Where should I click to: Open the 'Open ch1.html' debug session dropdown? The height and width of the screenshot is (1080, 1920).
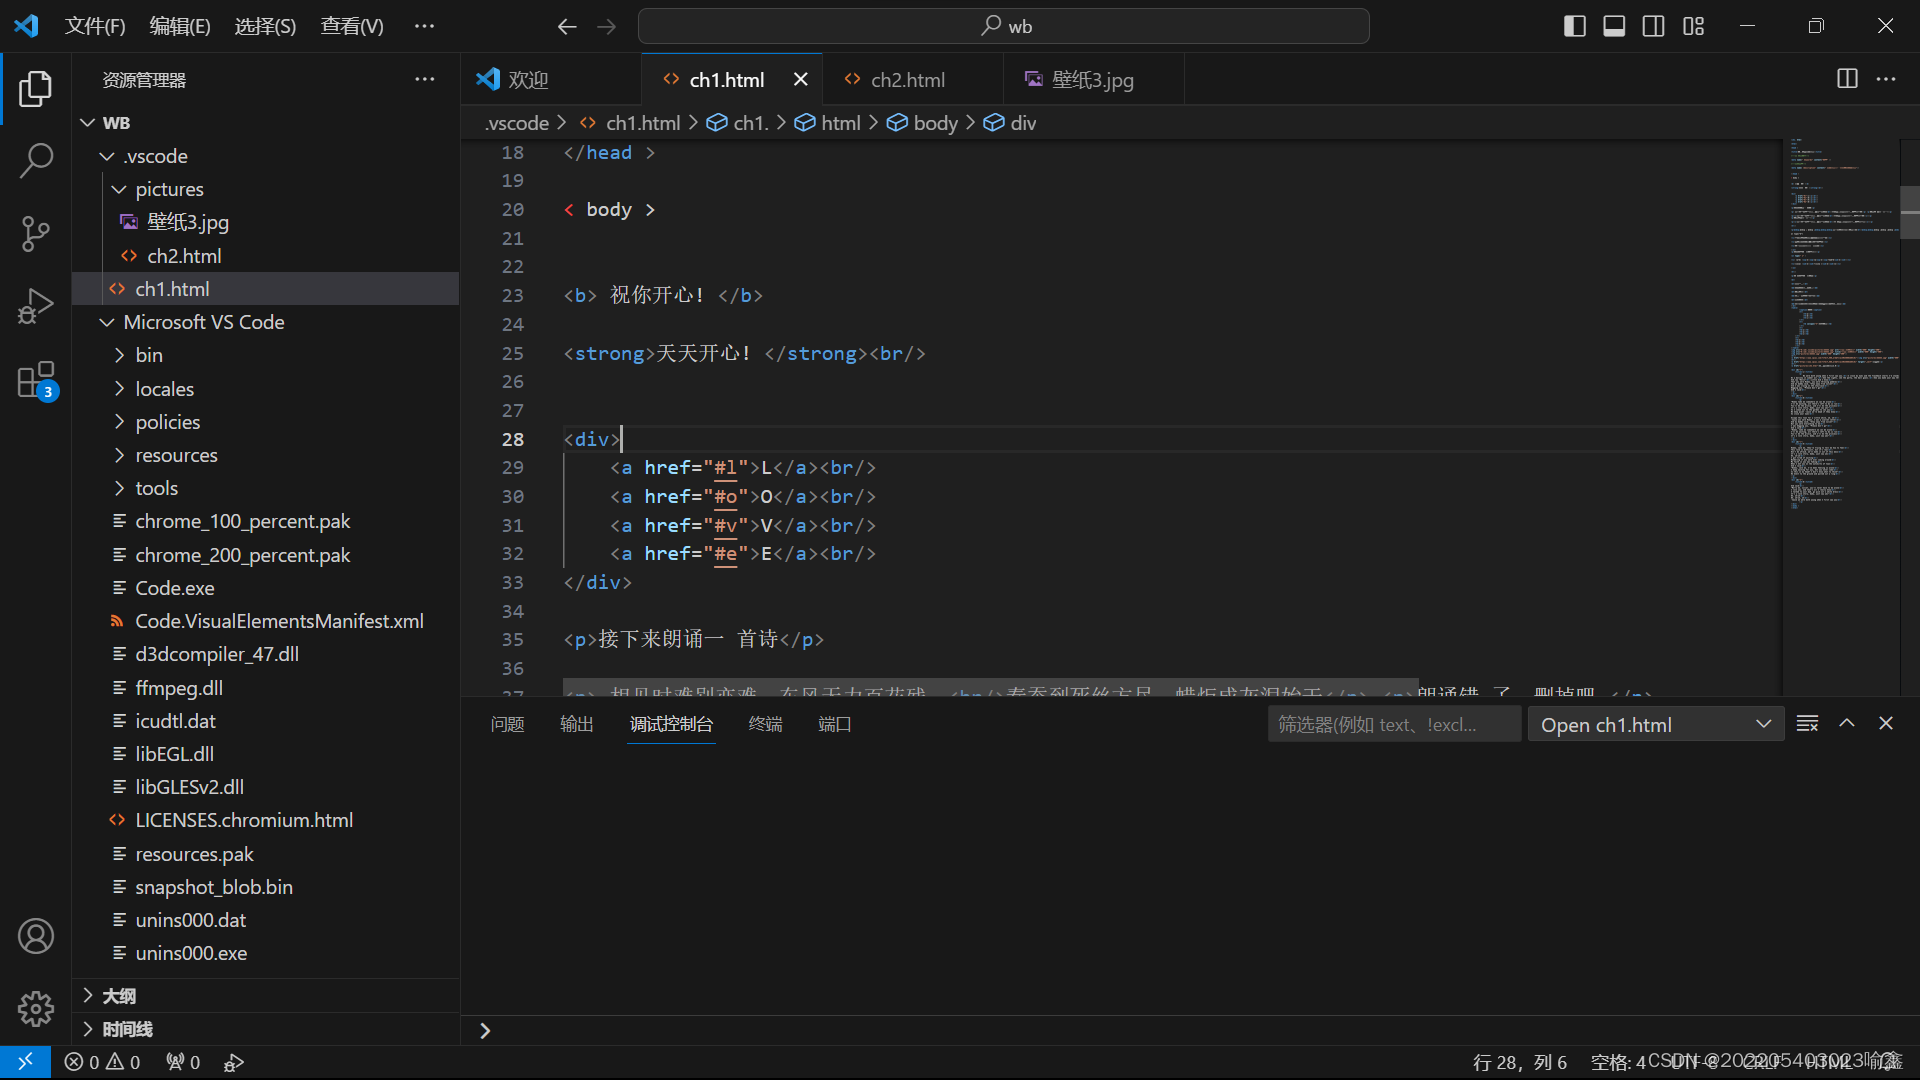coord(1655,724)
